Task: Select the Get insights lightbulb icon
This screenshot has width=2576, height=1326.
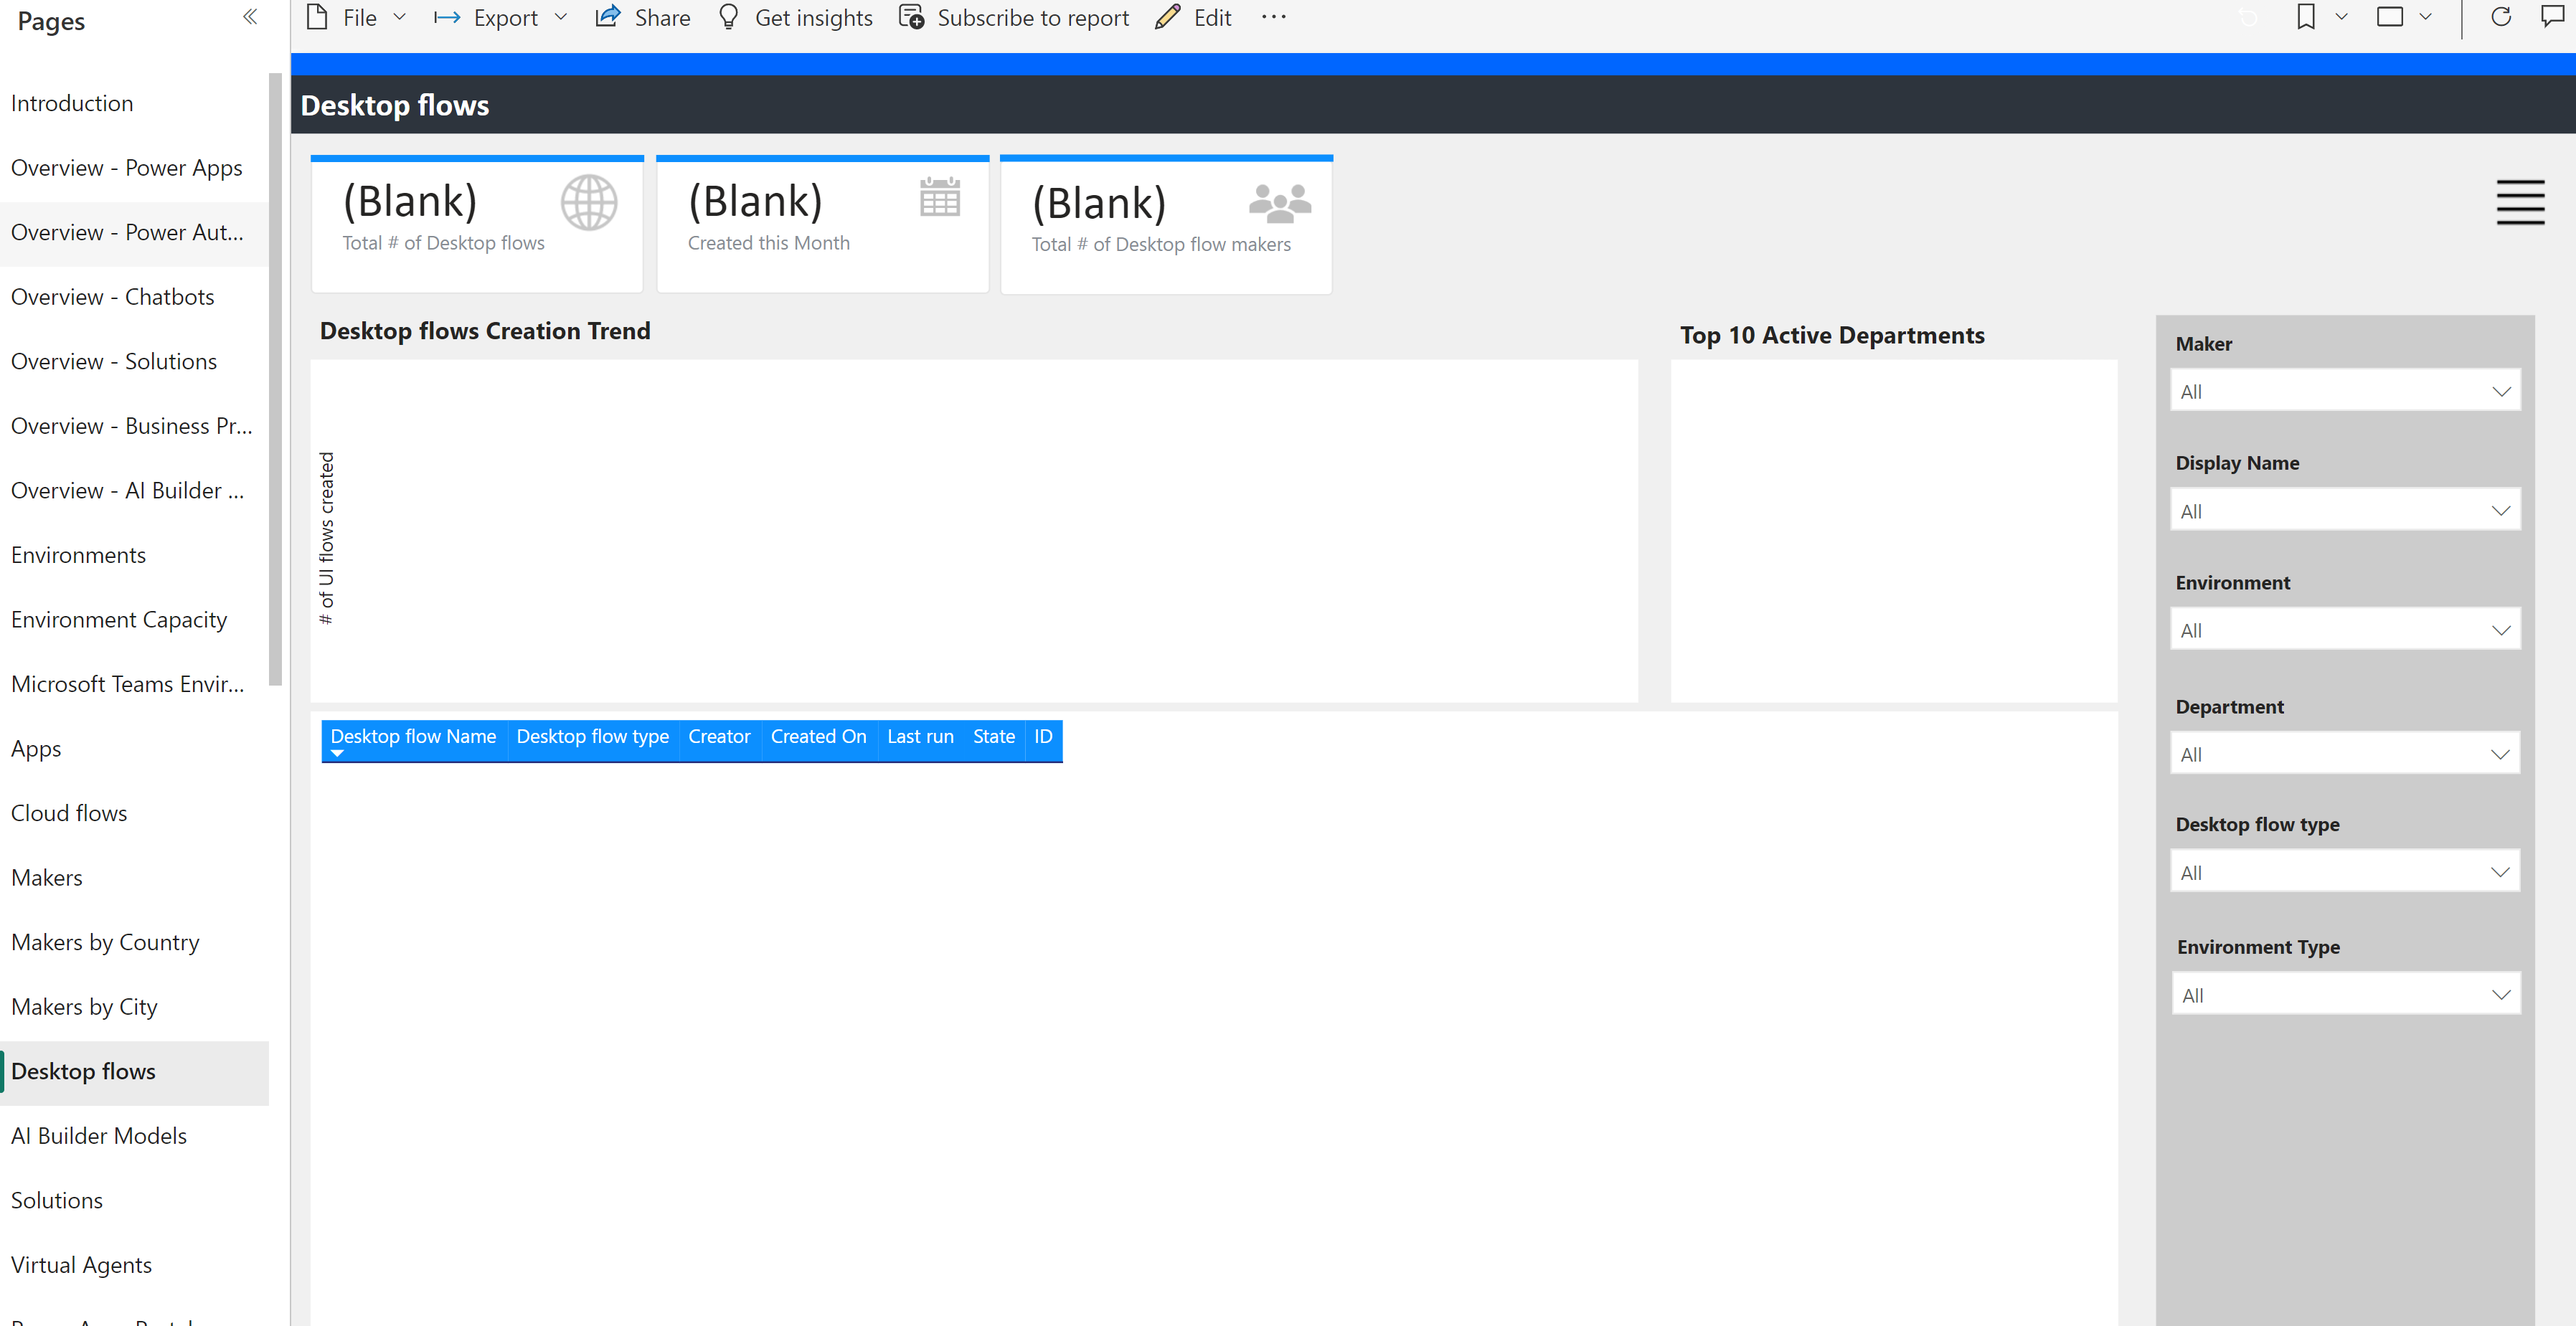Action: coord(729,17)
